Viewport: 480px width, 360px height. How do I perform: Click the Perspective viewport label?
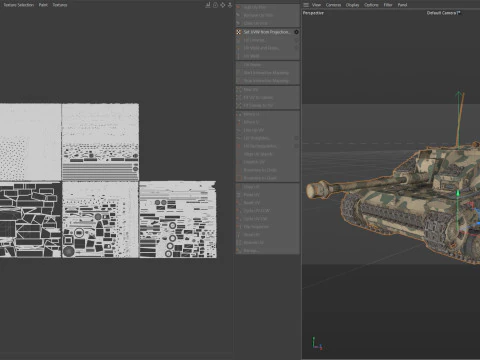click(x=313, y=13)
